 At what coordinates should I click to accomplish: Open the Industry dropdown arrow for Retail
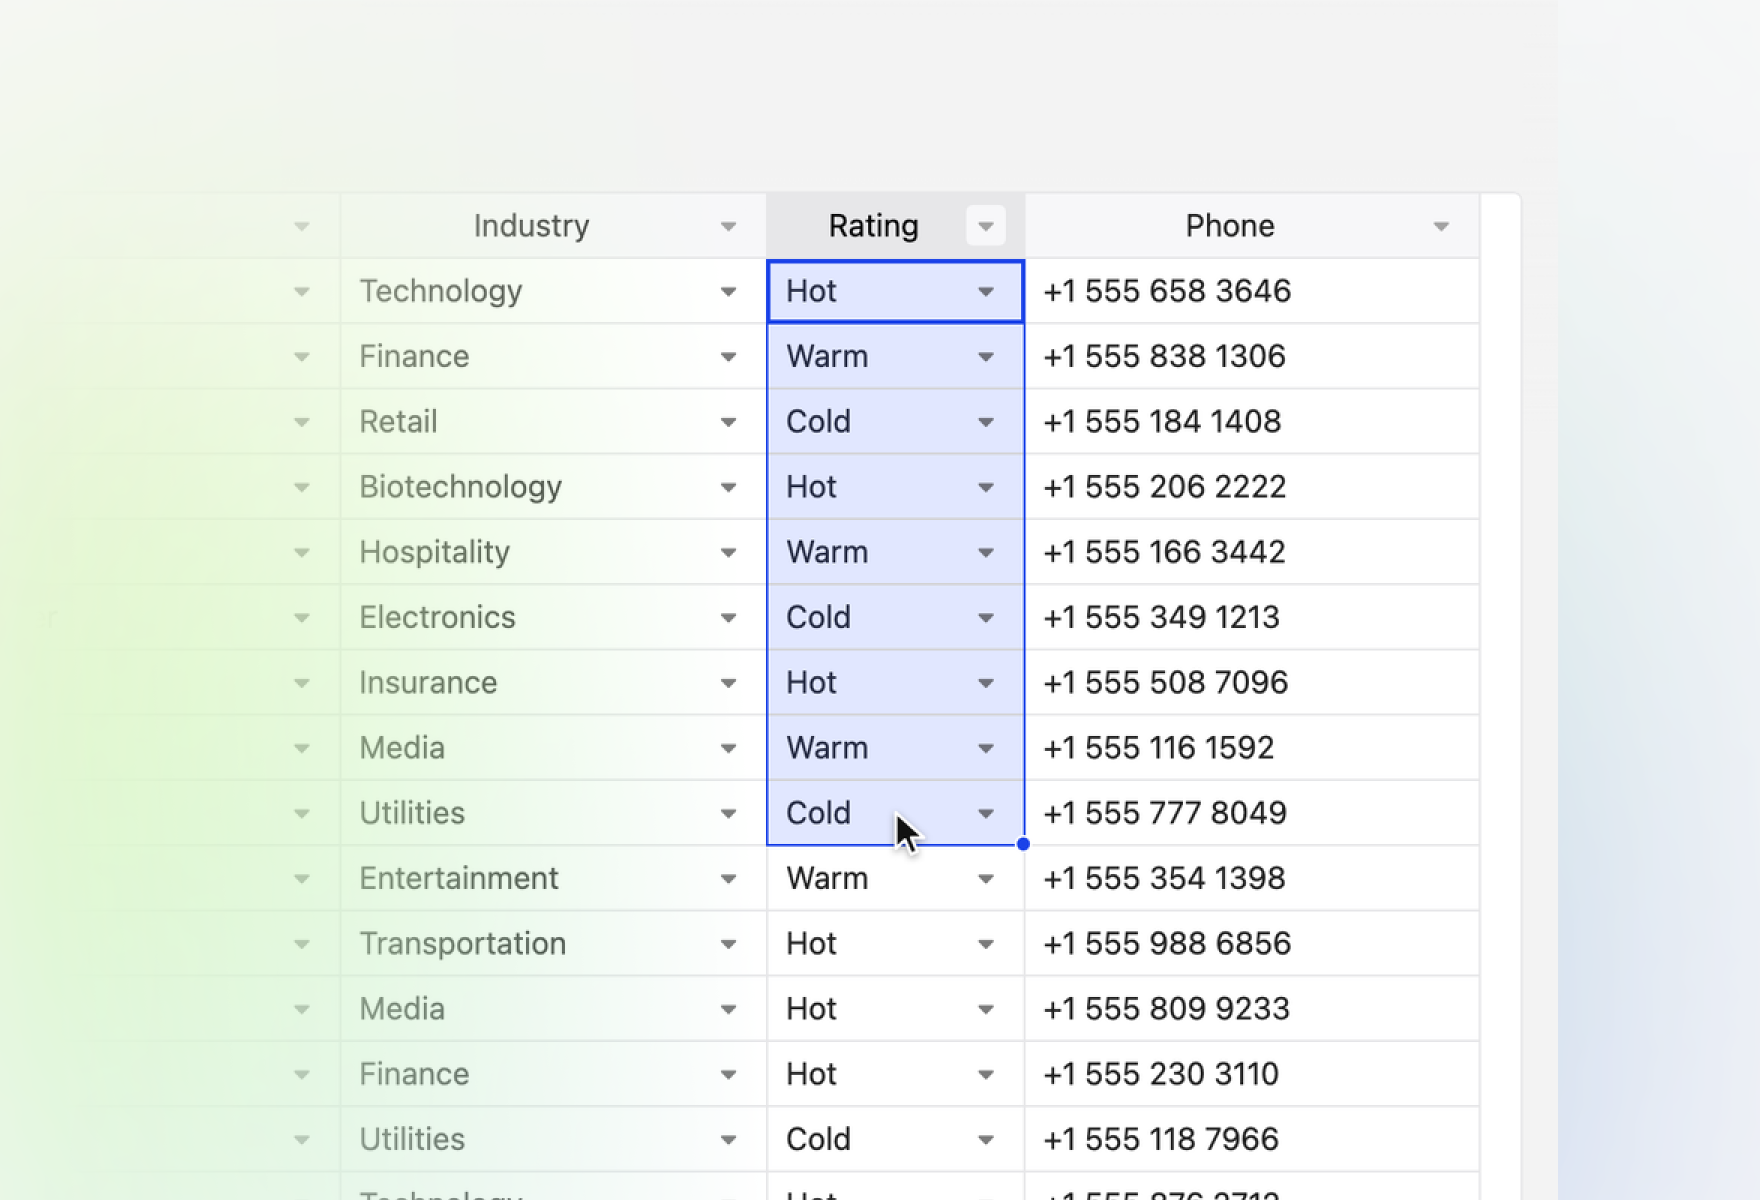728,422
